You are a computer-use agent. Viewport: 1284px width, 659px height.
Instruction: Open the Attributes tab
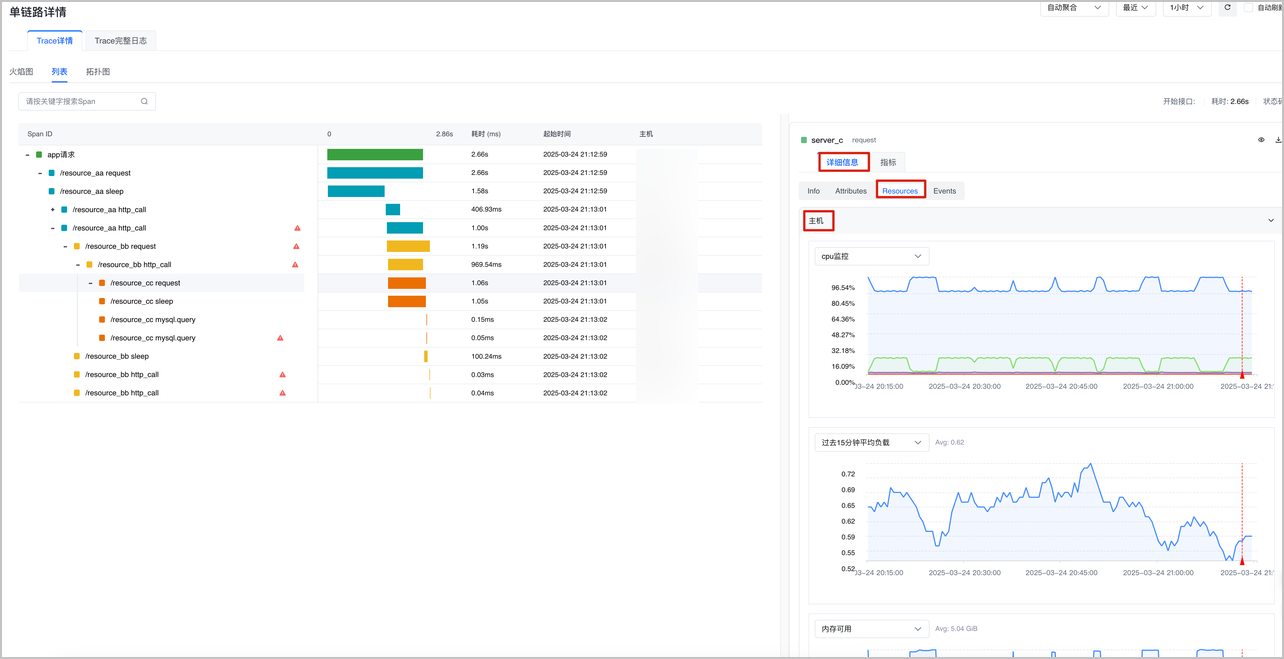(851, 191)
